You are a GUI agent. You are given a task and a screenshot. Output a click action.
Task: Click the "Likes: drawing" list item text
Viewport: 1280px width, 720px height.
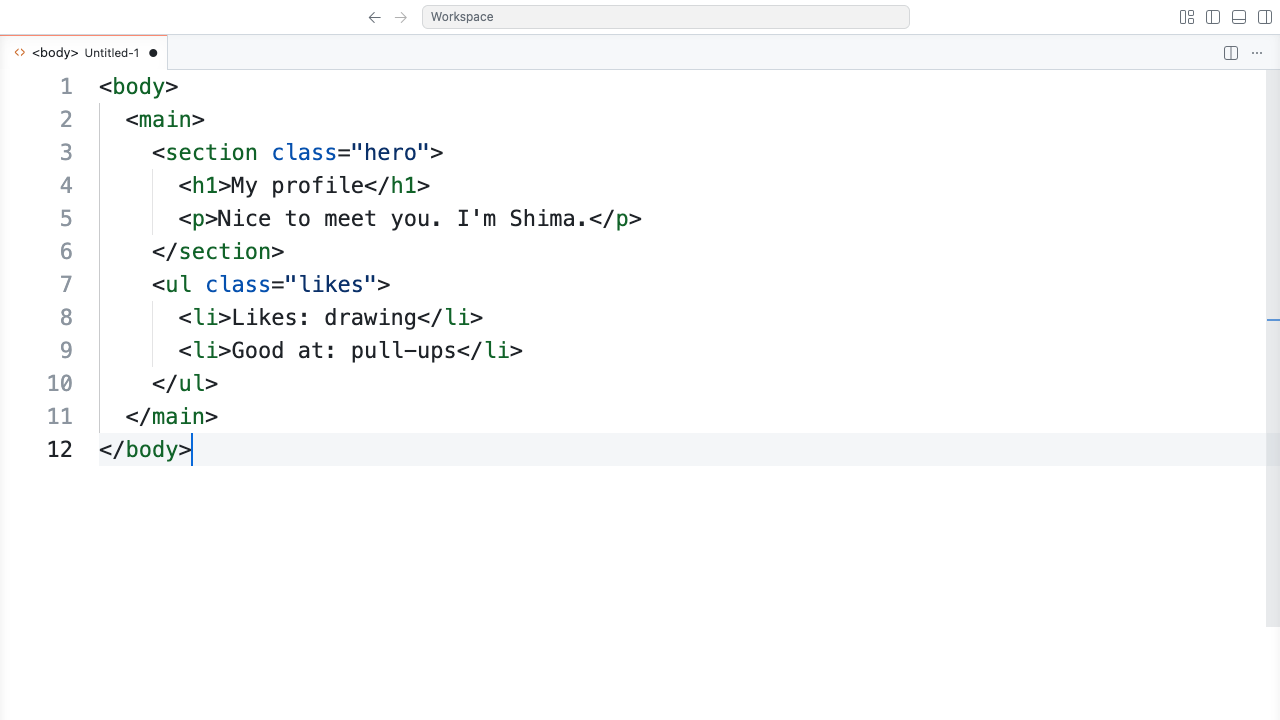tap(324, 318)
